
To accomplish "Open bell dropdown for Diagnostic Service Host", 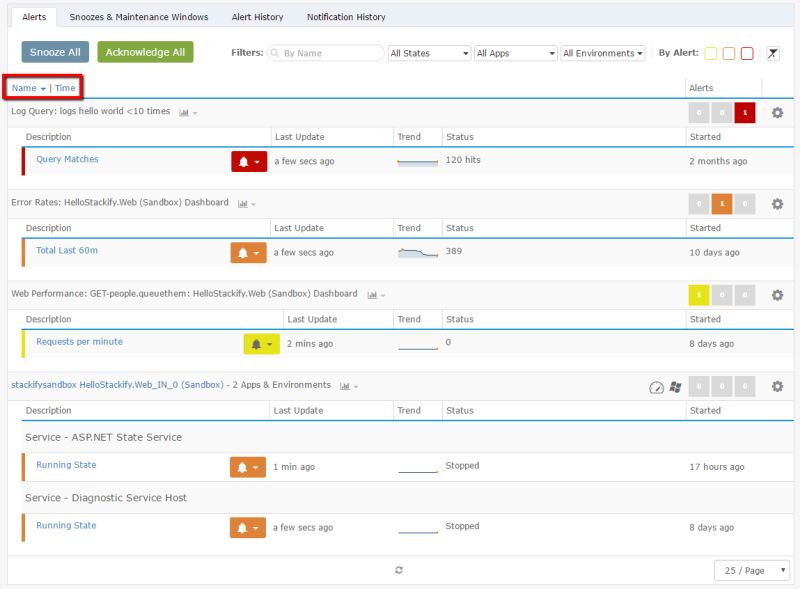I will pos(248,528).
